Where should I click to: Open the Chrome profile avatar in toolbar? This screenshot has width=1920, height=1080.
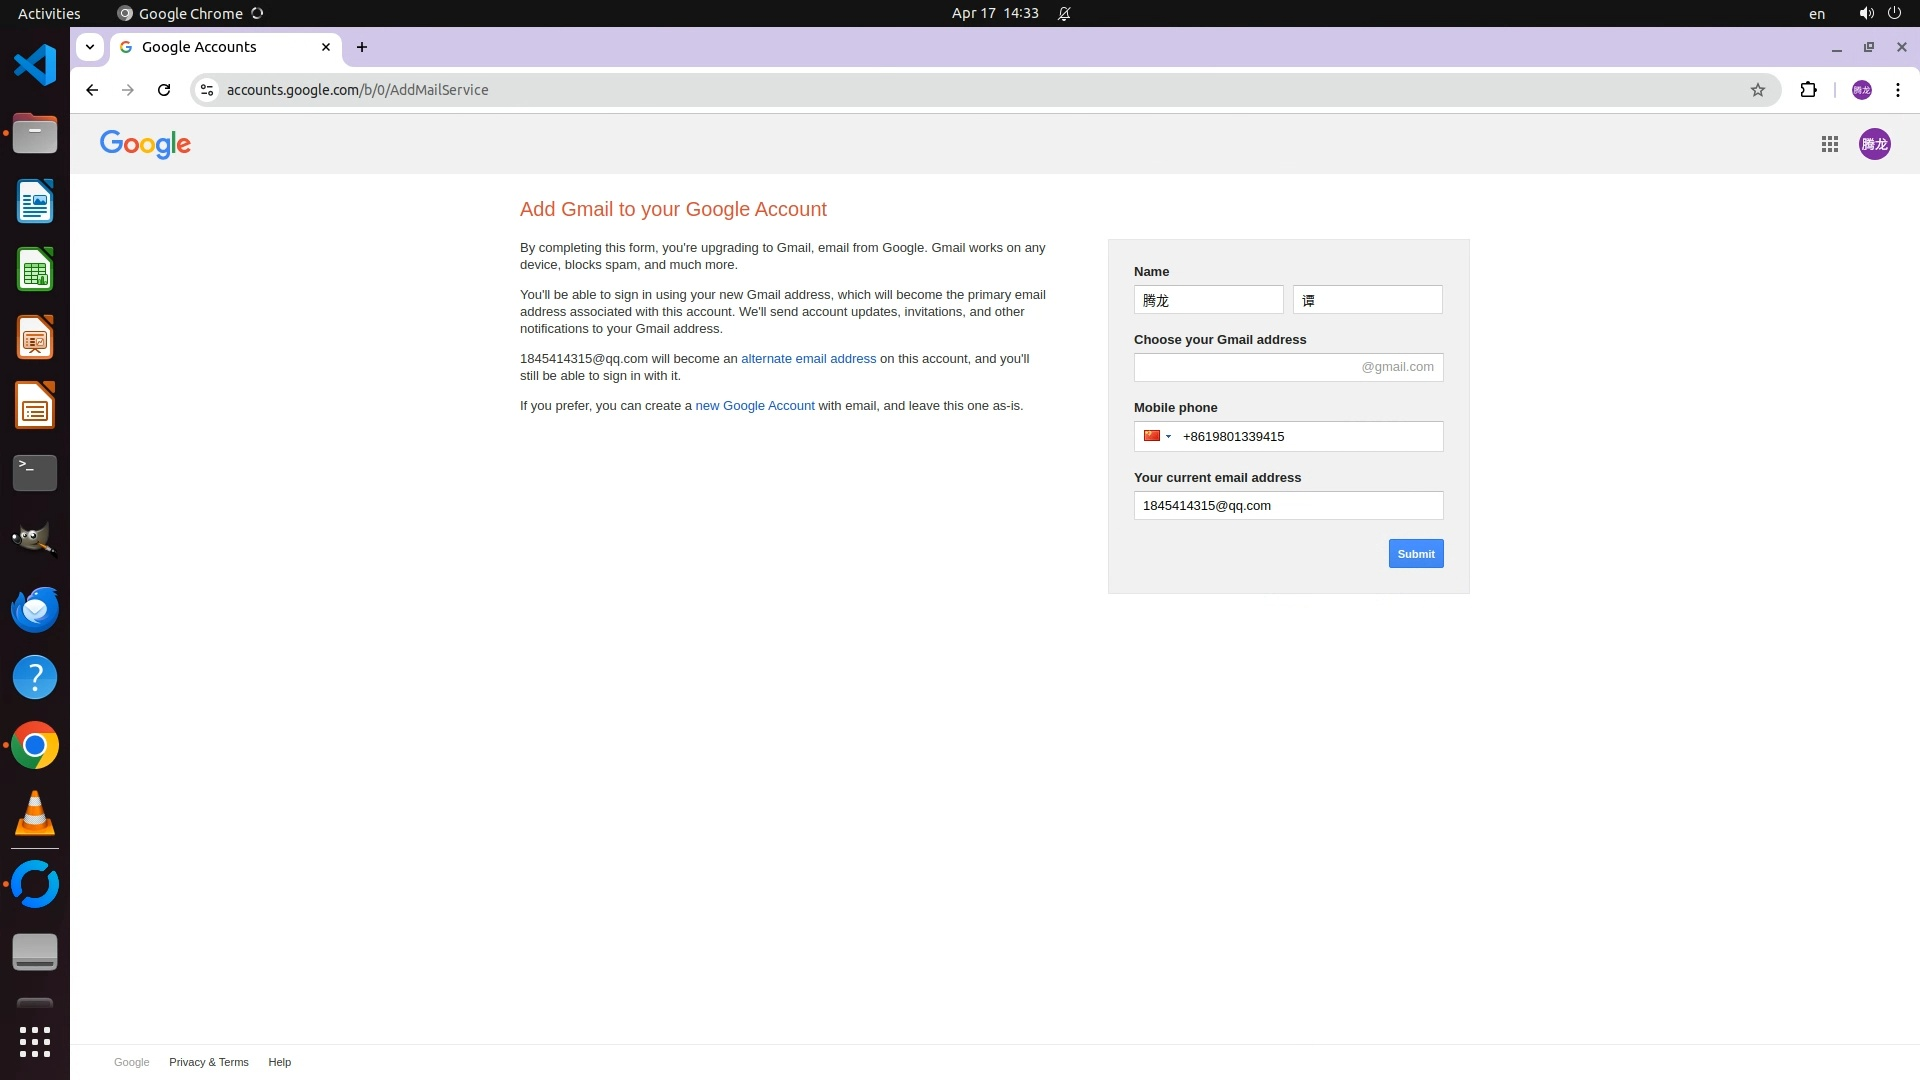(x=1861, y=90)
